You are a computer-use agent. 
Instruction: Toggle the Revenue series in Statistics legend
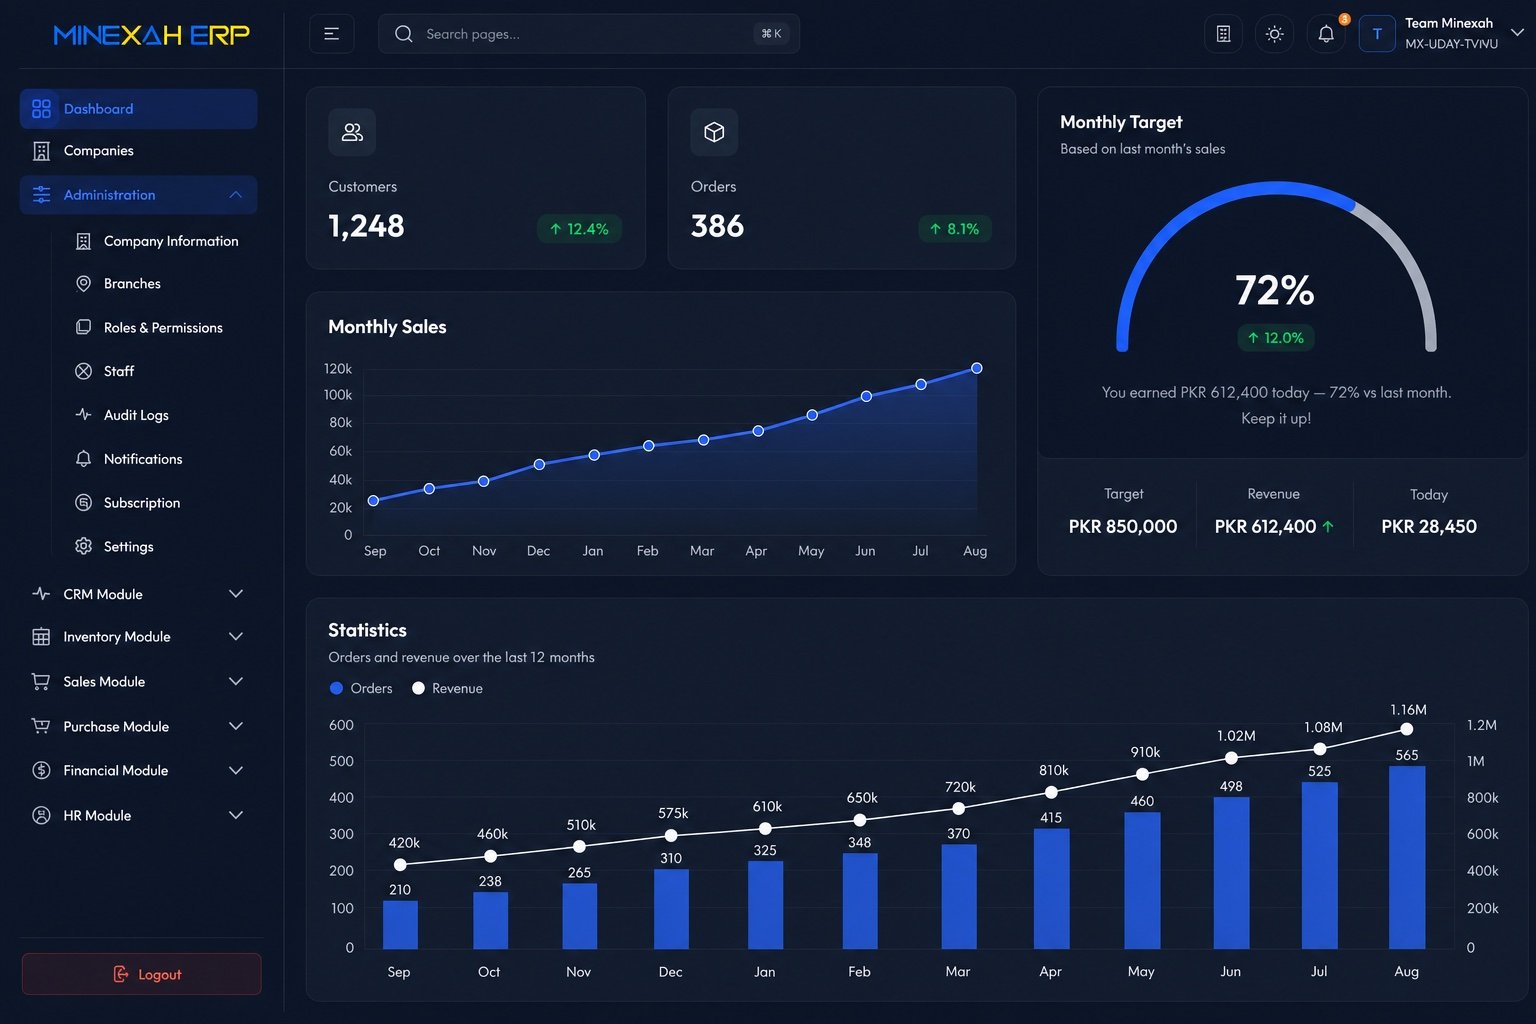point(447,688)
